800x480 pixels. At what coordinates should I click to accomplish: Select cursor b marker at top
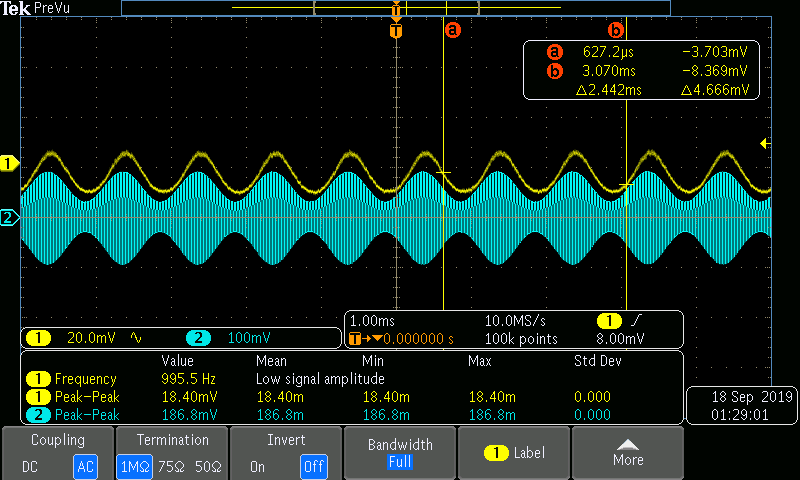pyautogui.click(x=616, y=30)
